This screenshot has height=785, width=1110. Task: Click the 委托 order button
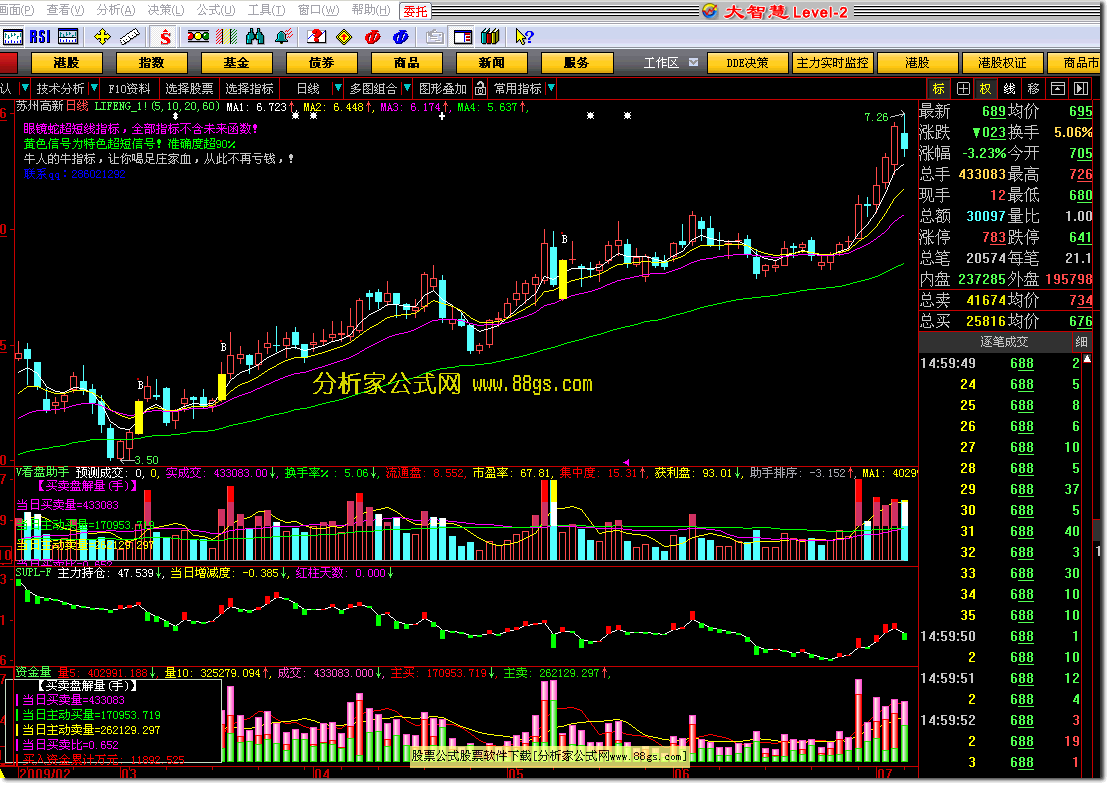pyautogui.click(x=416, y=11)
